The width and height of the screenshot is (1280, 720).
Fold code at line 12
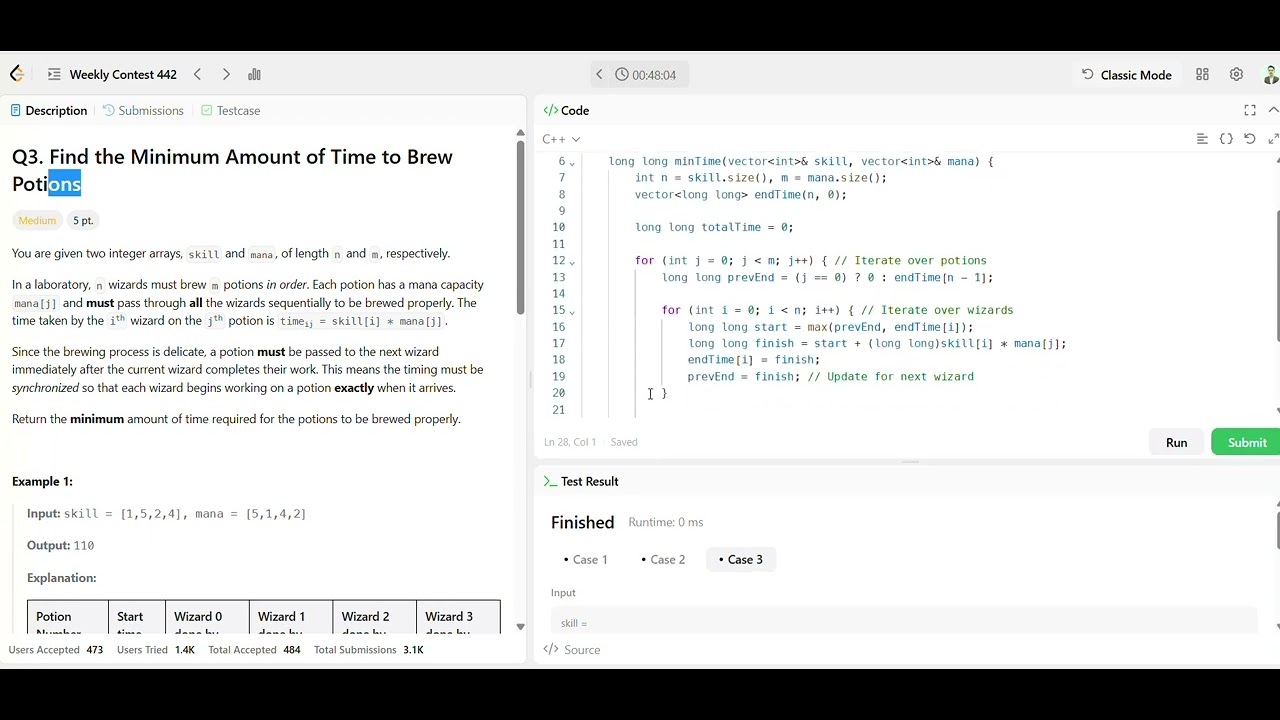pyautogui.click(x=572, y=261)
